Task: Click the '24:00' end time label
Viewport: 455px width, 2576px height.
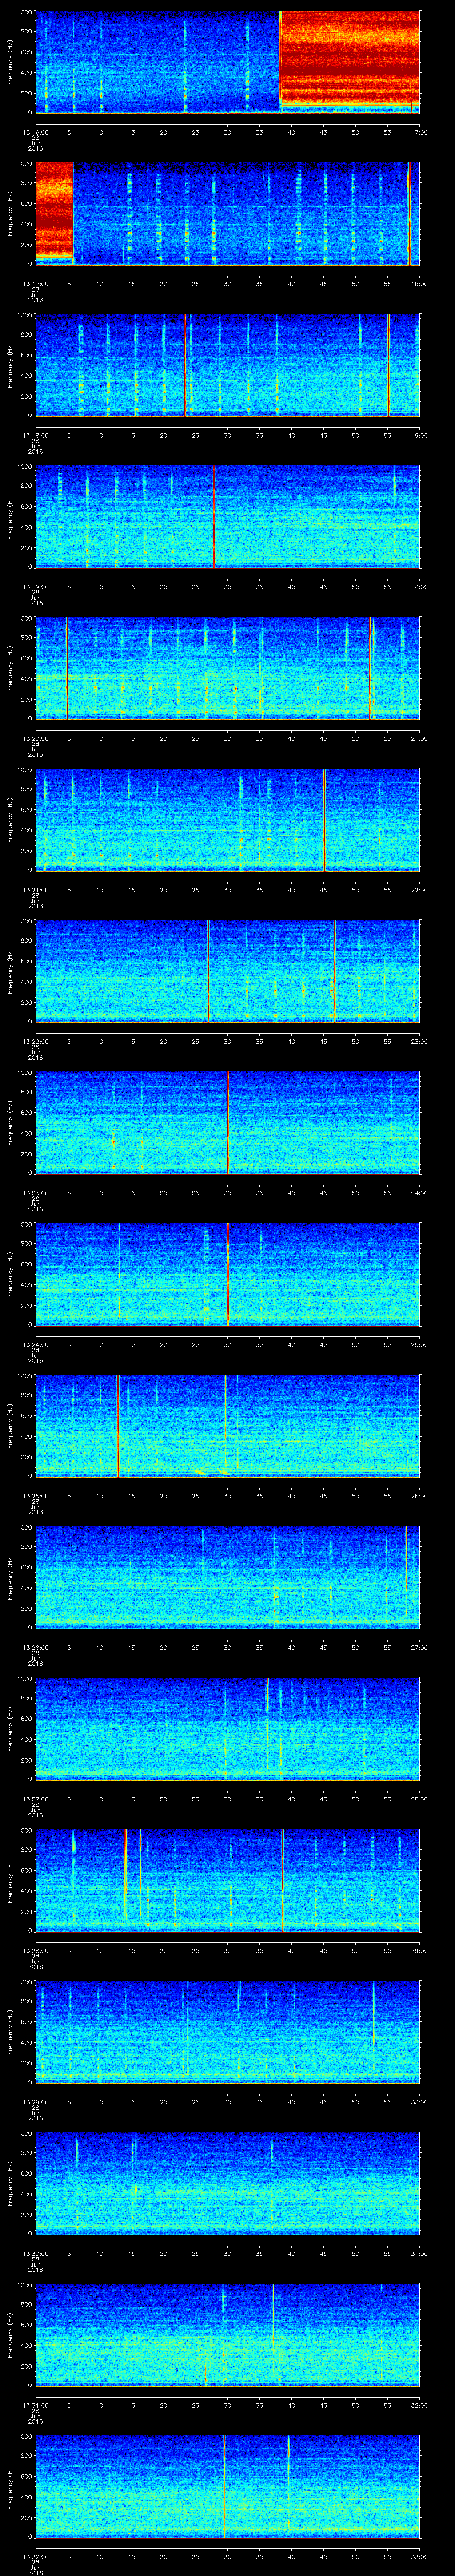Action: [419, 1192]
